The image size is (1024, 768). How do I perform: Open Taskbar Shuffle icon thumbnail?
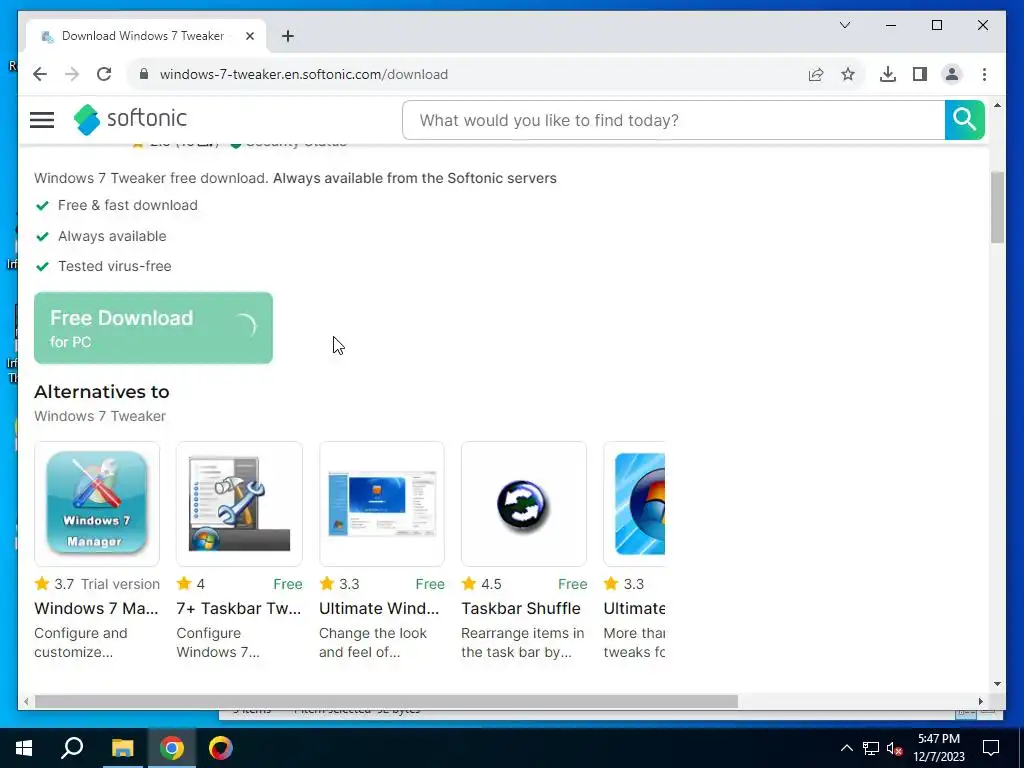[x=524, y=504]
